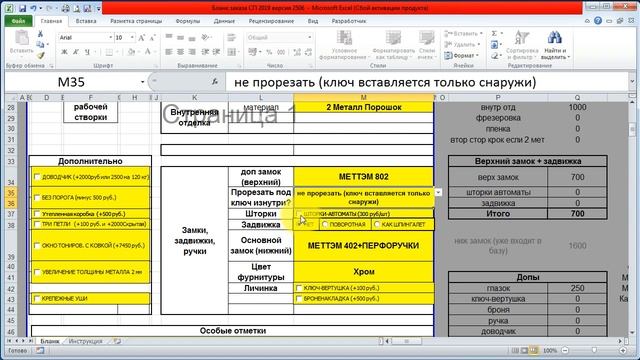Expand the Name Box dropdown next to M35
The width and height of the screenshot is (640, 360).
[x=142, y=82]
